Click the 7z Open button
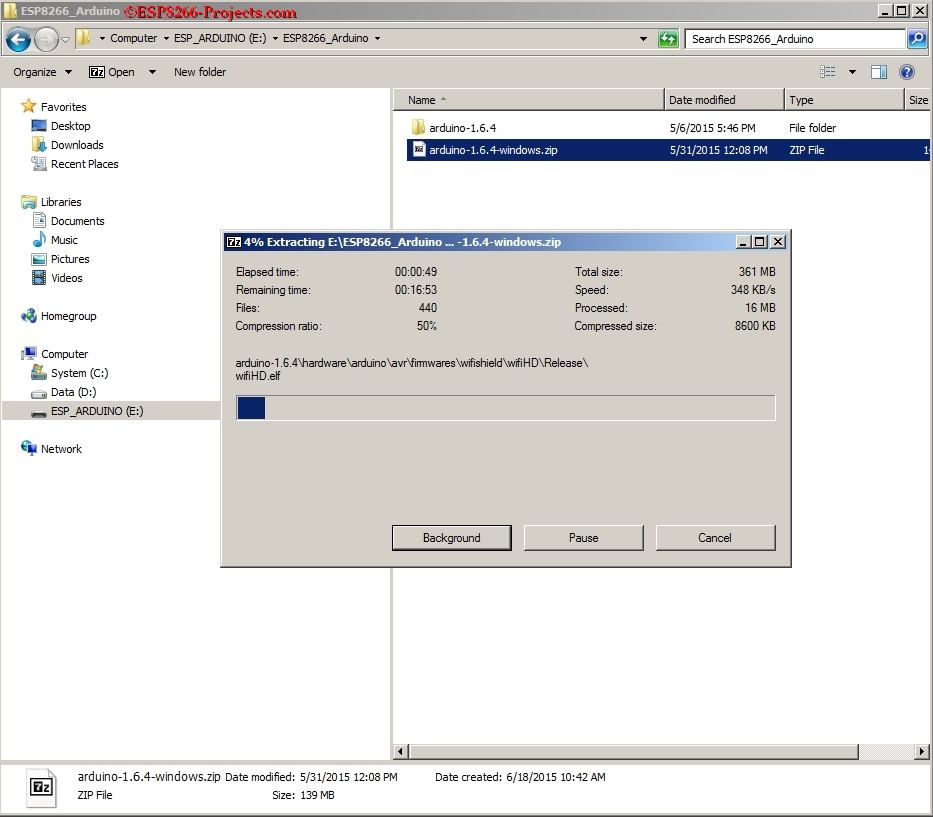Viewport: 933px width, 817px height. pyautogui.click(x=112, y=72)
